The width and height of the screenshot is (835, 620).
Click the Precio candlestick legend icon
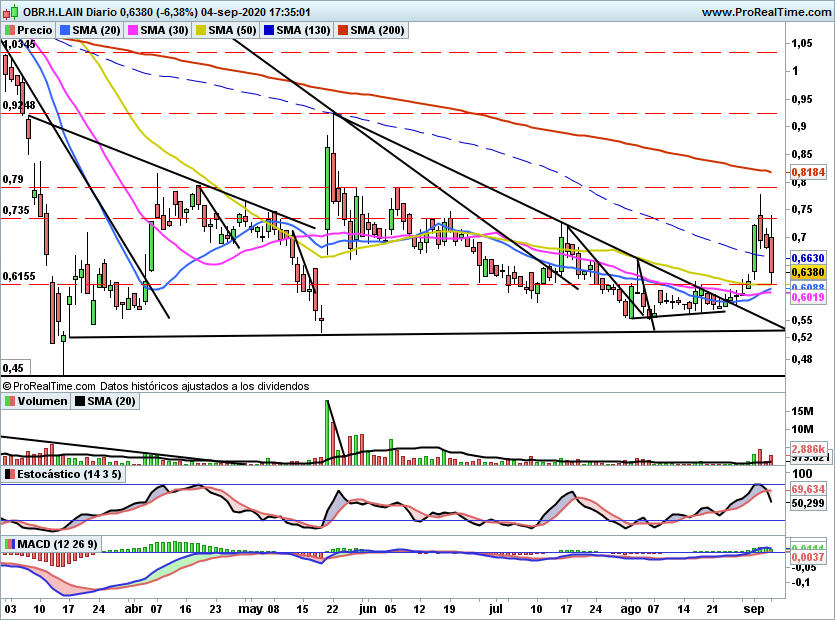[9, 31]
